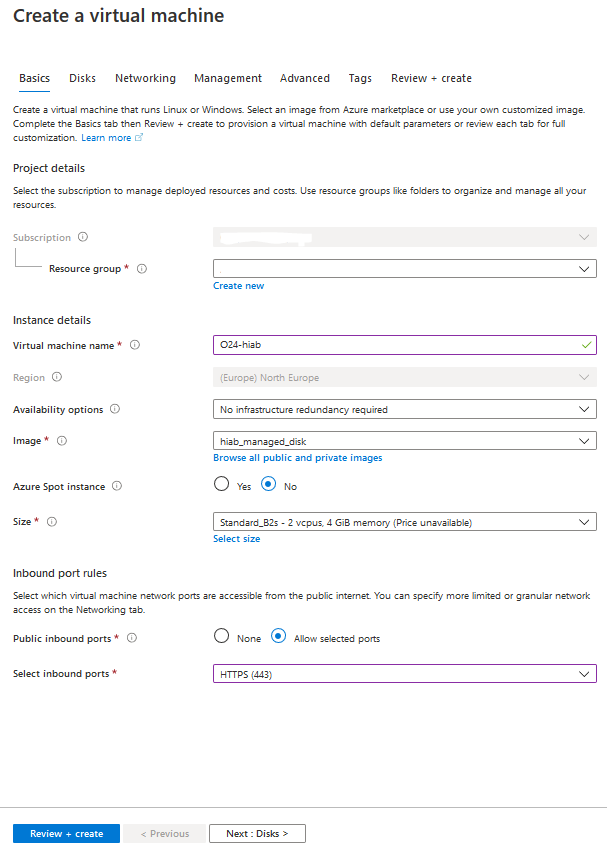Switch to the Networking tab
This screenshot has height=856, width=607.
click(145, 78)
